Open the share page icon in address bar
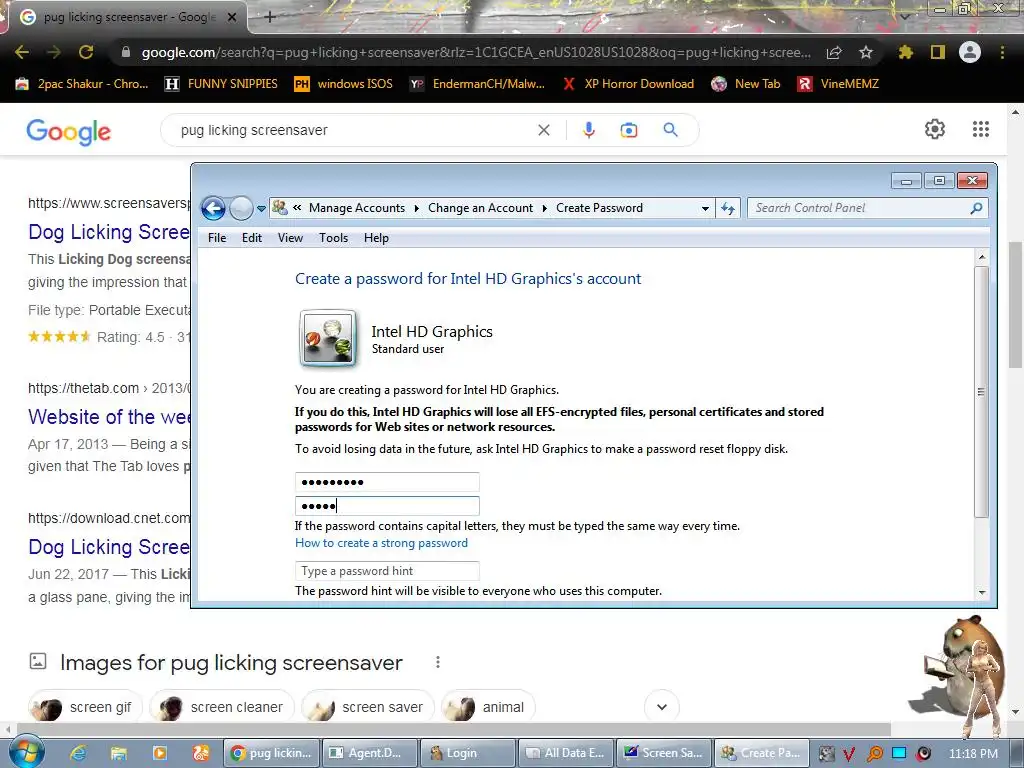The image size is (1024, 768). (x=834, y=52)
